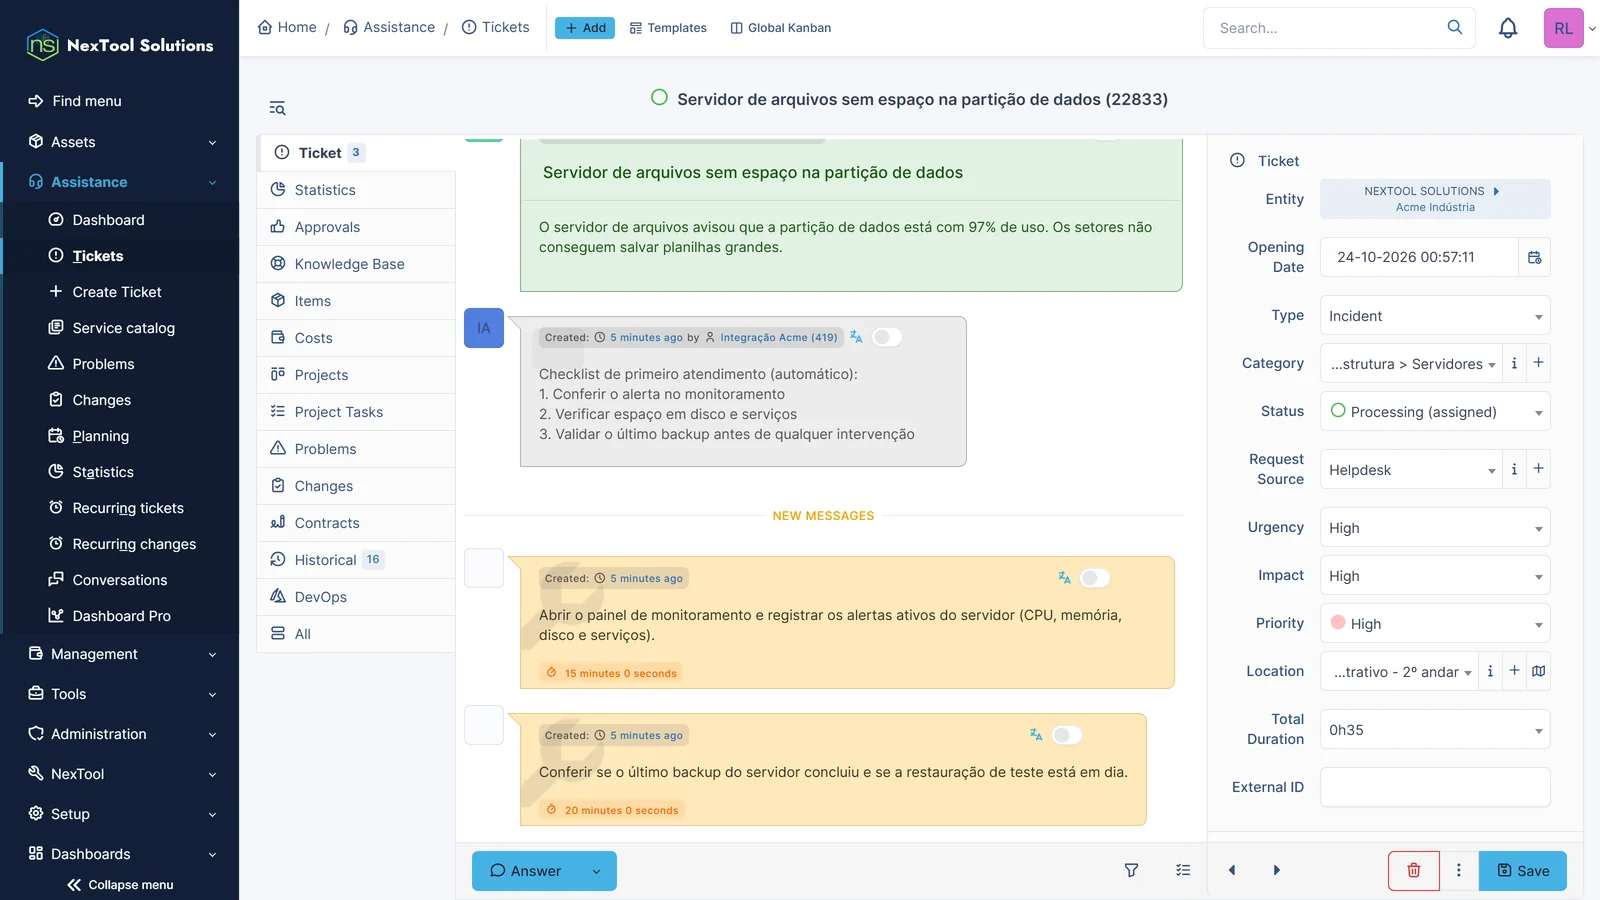Screen dimensions: 1600x900
Task: Open the Knowledge Base tab
Action: point(356,264)
